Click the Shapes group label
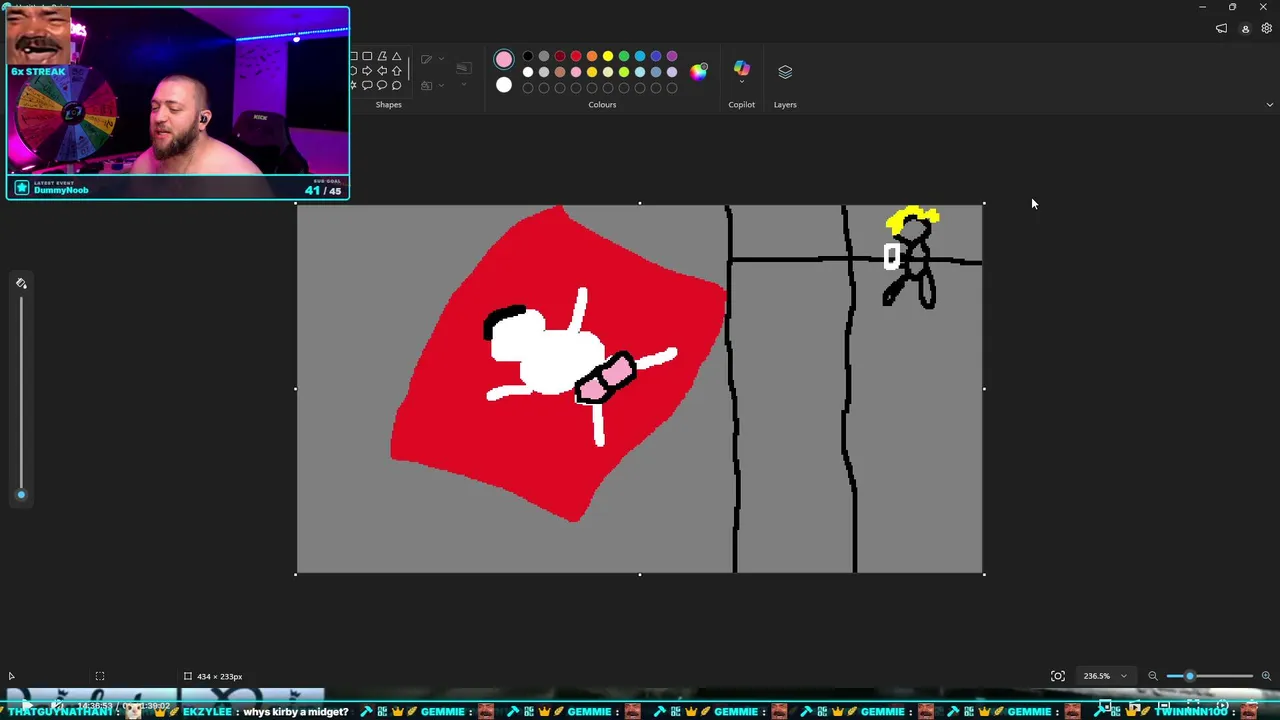Viewport: 1280px width, 720px height. pos(389,105)
